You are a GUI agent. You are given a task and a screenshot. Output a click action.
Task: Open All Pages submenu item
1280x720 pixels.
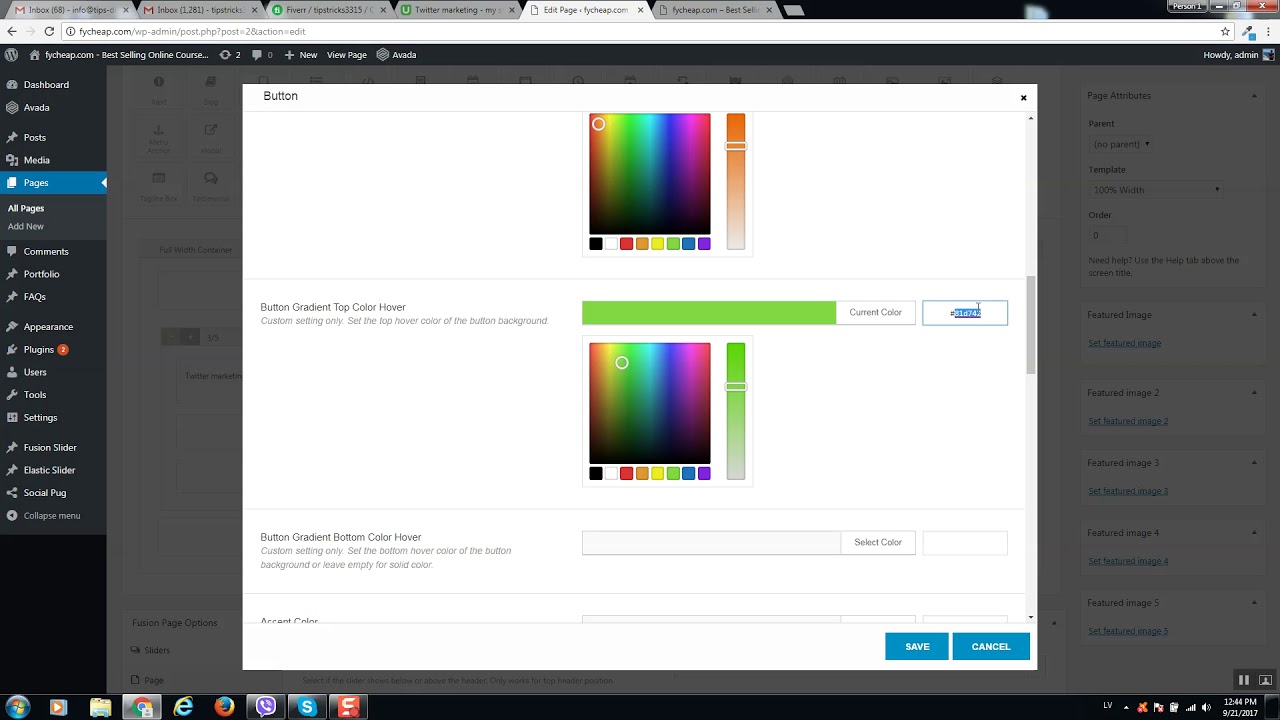(x=26, y=208)
